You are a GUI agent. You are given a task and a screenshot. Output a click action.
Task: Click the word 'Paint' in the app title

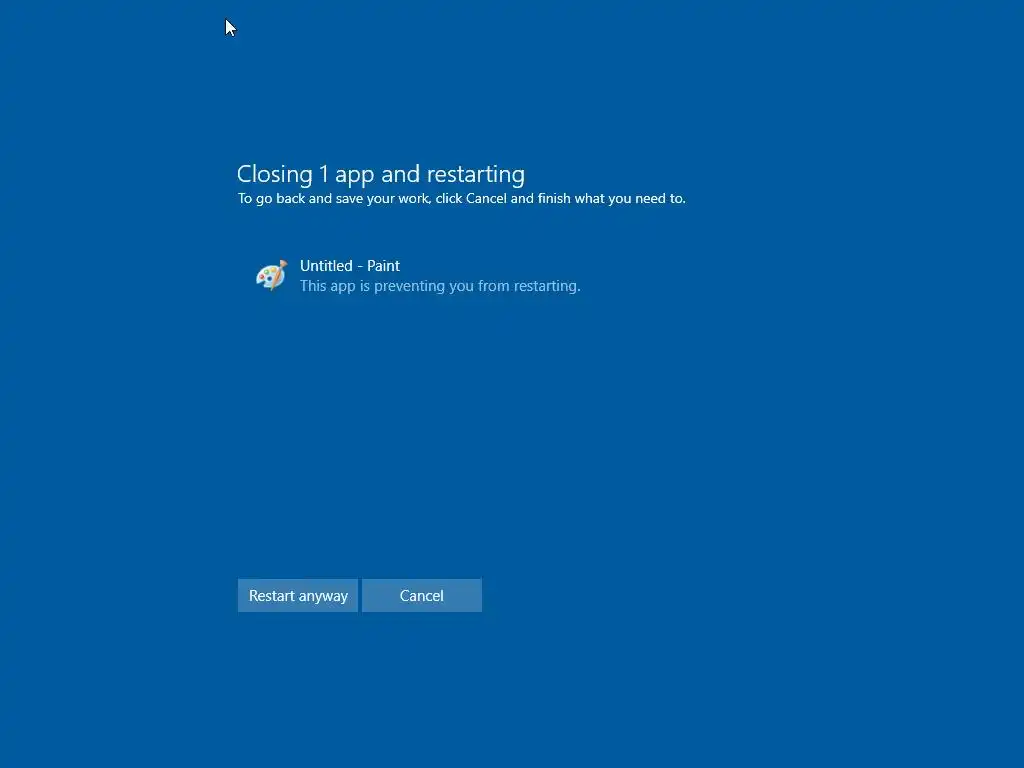383,266
